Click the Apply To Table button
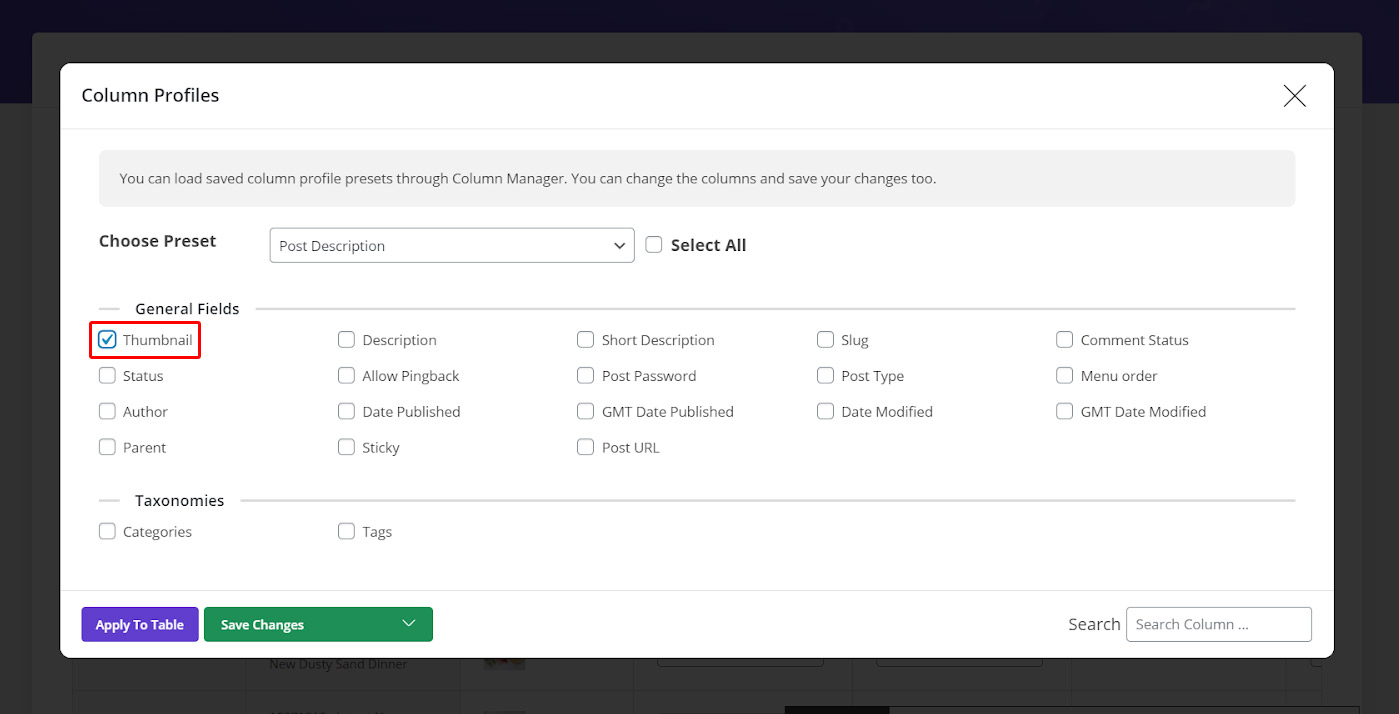This screenshot has width=1399, height=714. (x=140, y=625)
